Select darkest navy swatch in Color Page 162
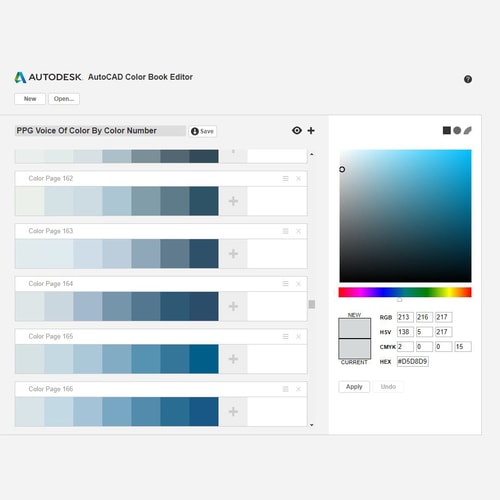Image resolution: width=500 pixels, height=500 pixels. coord(204,201)
